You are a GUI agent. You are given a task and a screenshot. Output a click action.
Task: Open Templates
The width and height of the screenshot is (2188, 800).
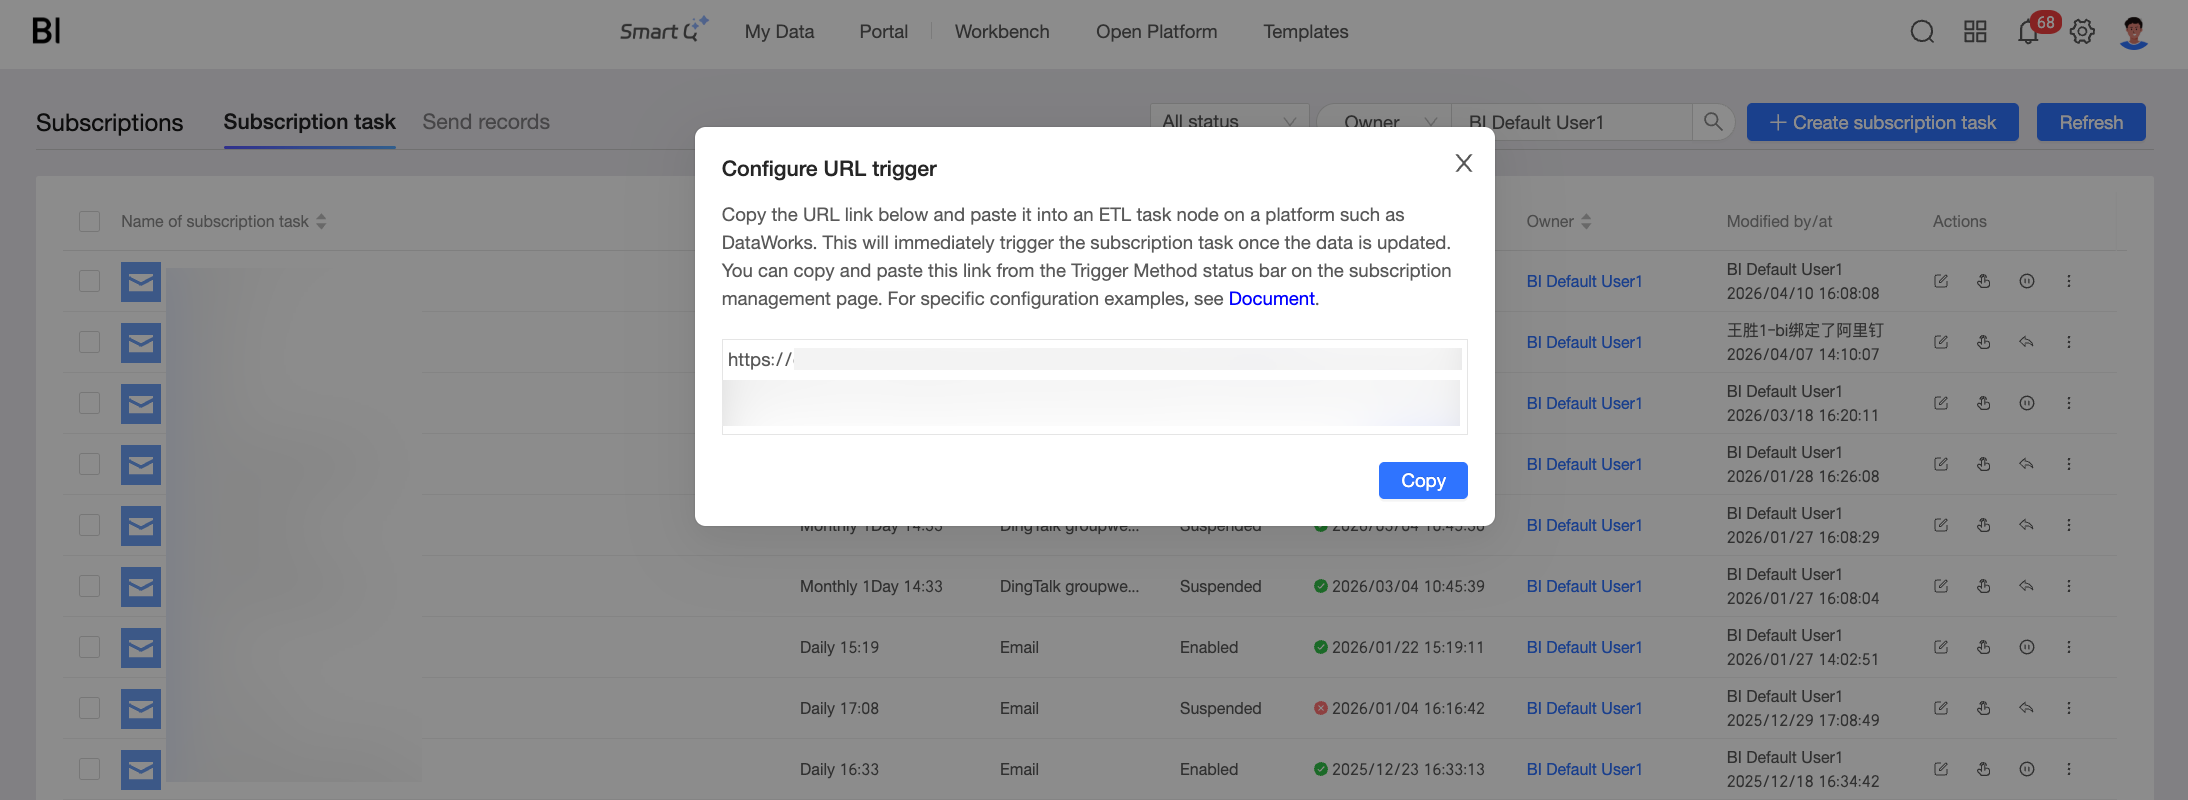pos(1305,32)
